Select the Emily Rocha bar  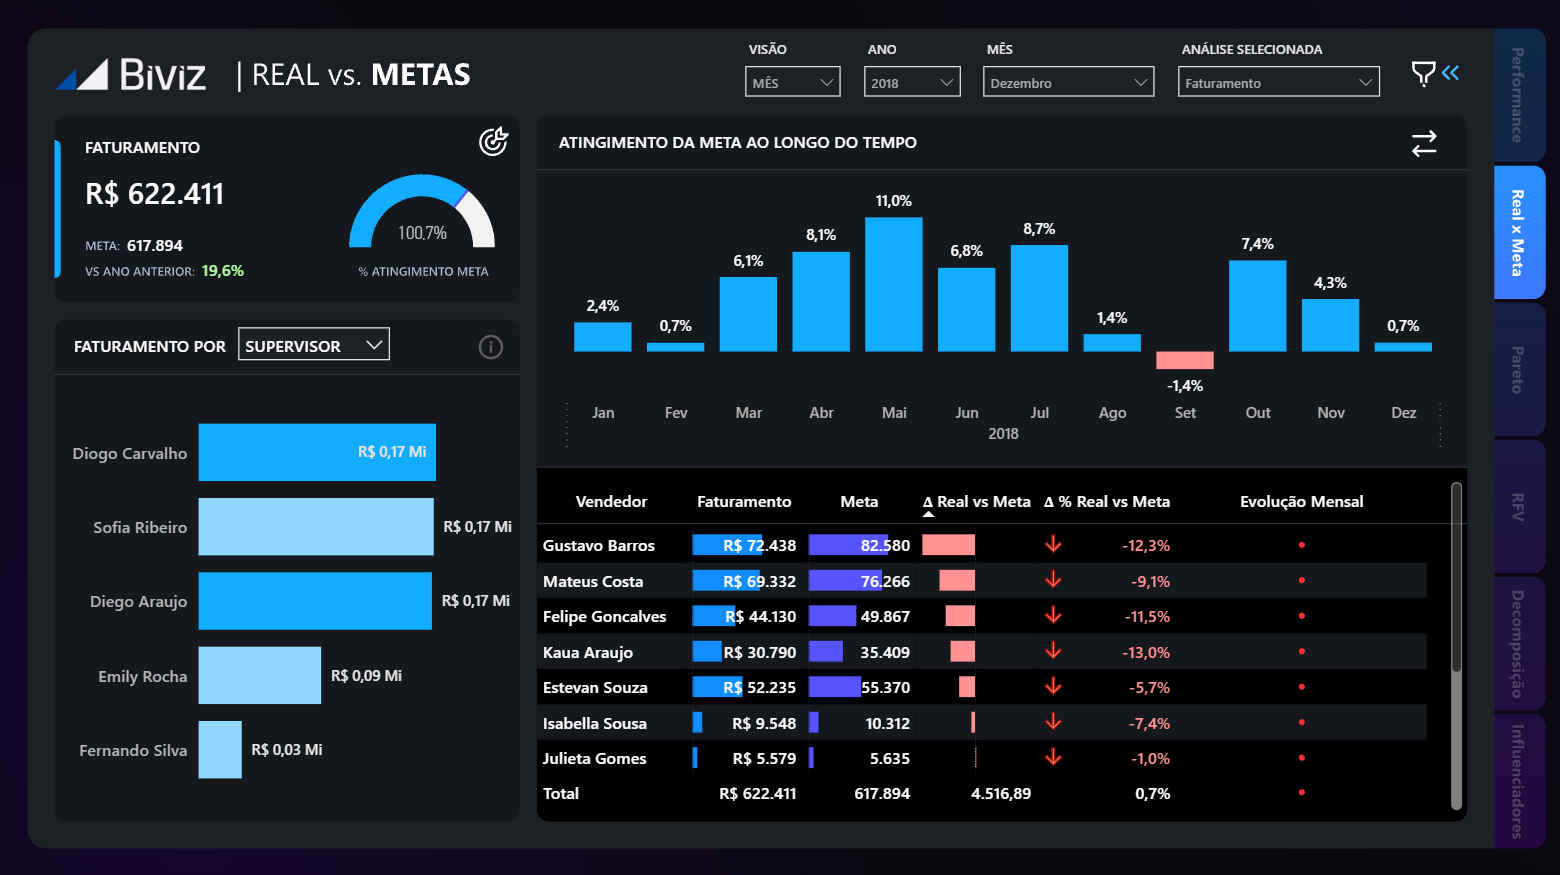(260, 675)
